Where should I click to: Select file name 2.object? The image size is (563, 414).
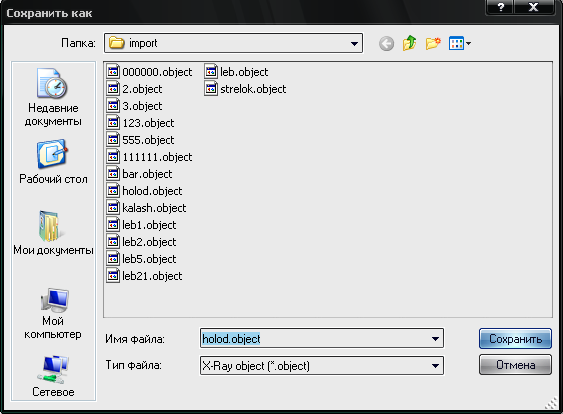142,89
